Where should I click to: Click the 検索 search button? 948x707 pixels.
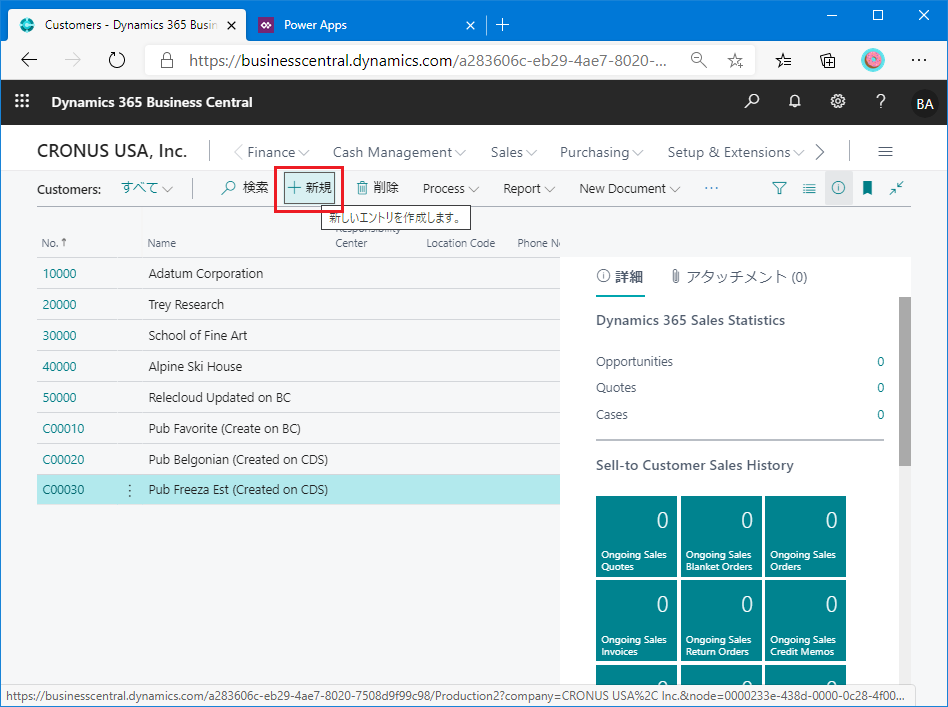[x=245, y=188]
